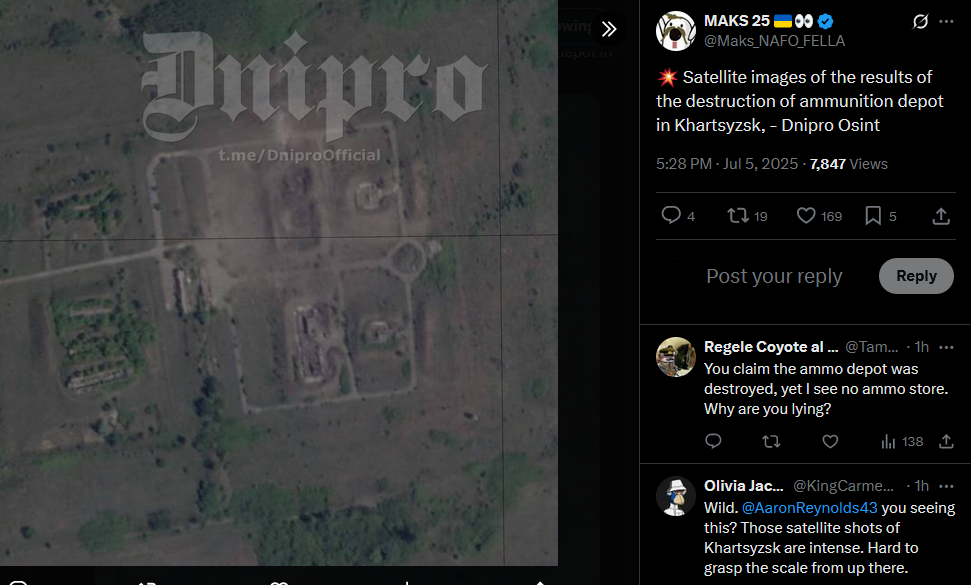Open Regele Coyote's profile avatar
This screenshot has width=971, height=585.
pyautogui.click(x=676, y=357)
